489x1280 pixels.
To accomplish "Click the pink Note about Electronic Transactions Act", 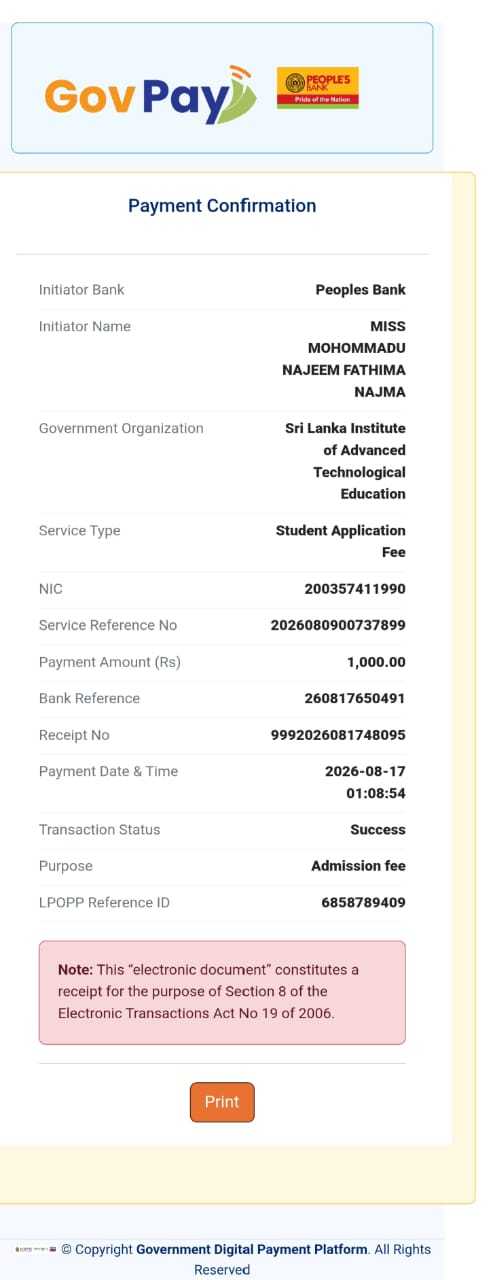I will click(x=222, y=992).
